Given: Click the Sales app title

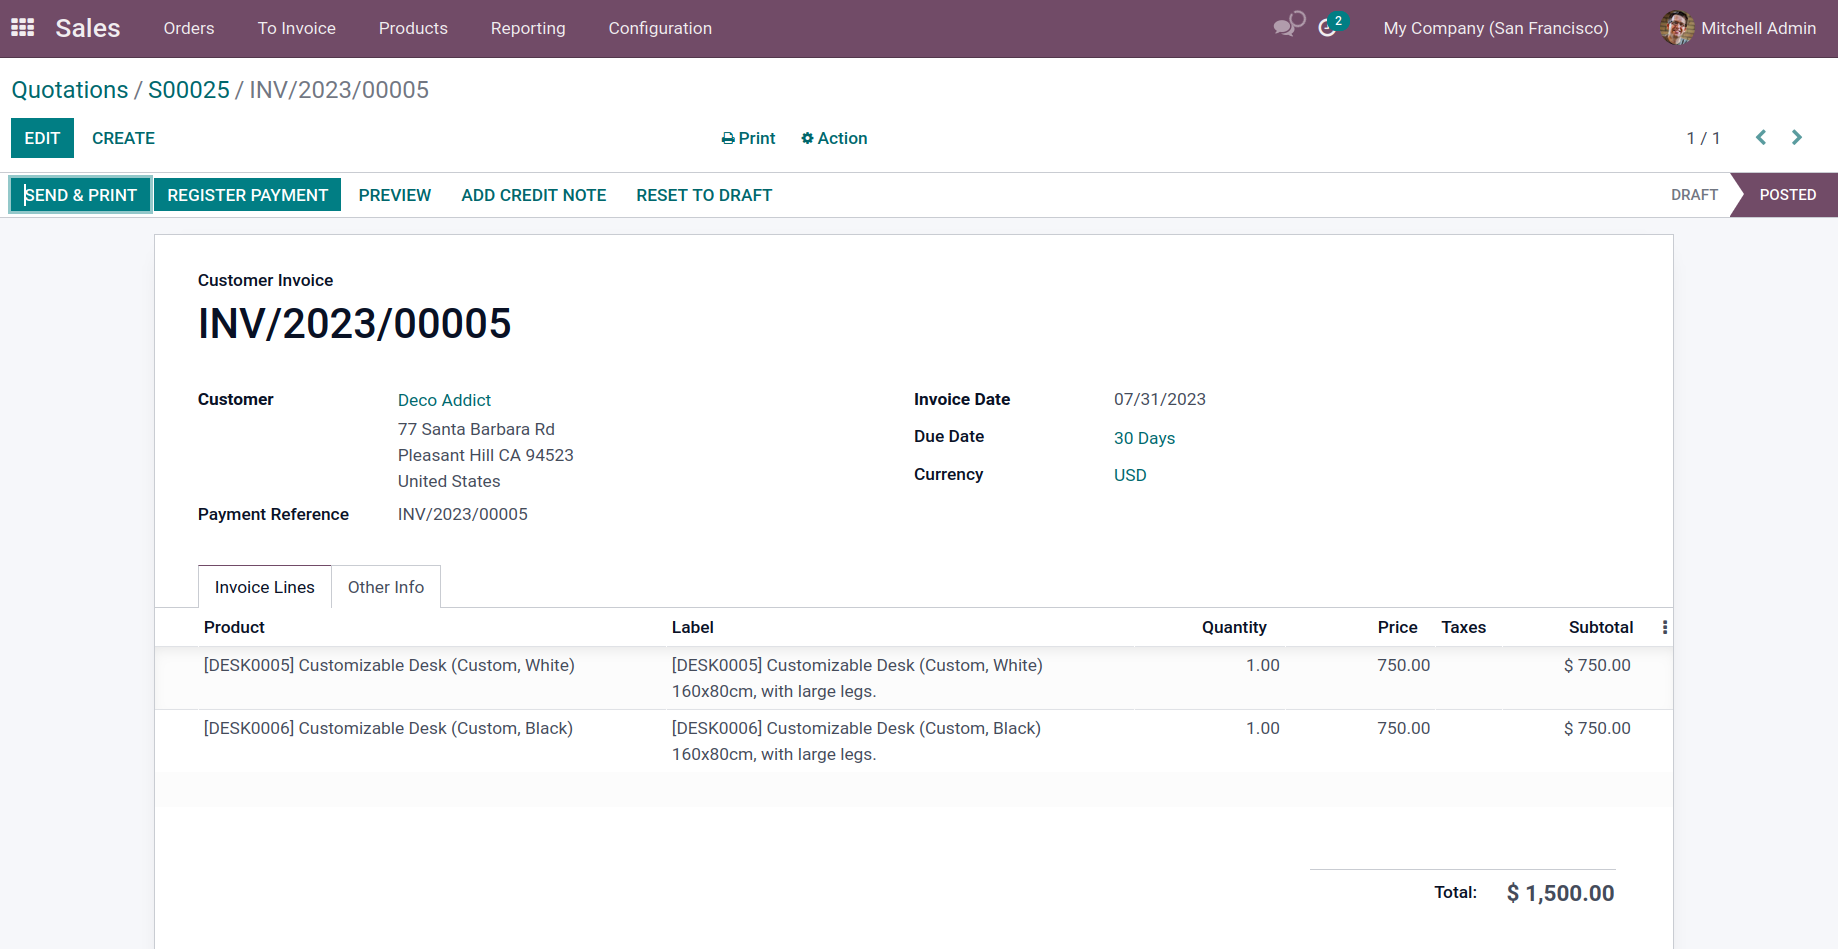Looking at the screenshot, I should tap(88, 28).
